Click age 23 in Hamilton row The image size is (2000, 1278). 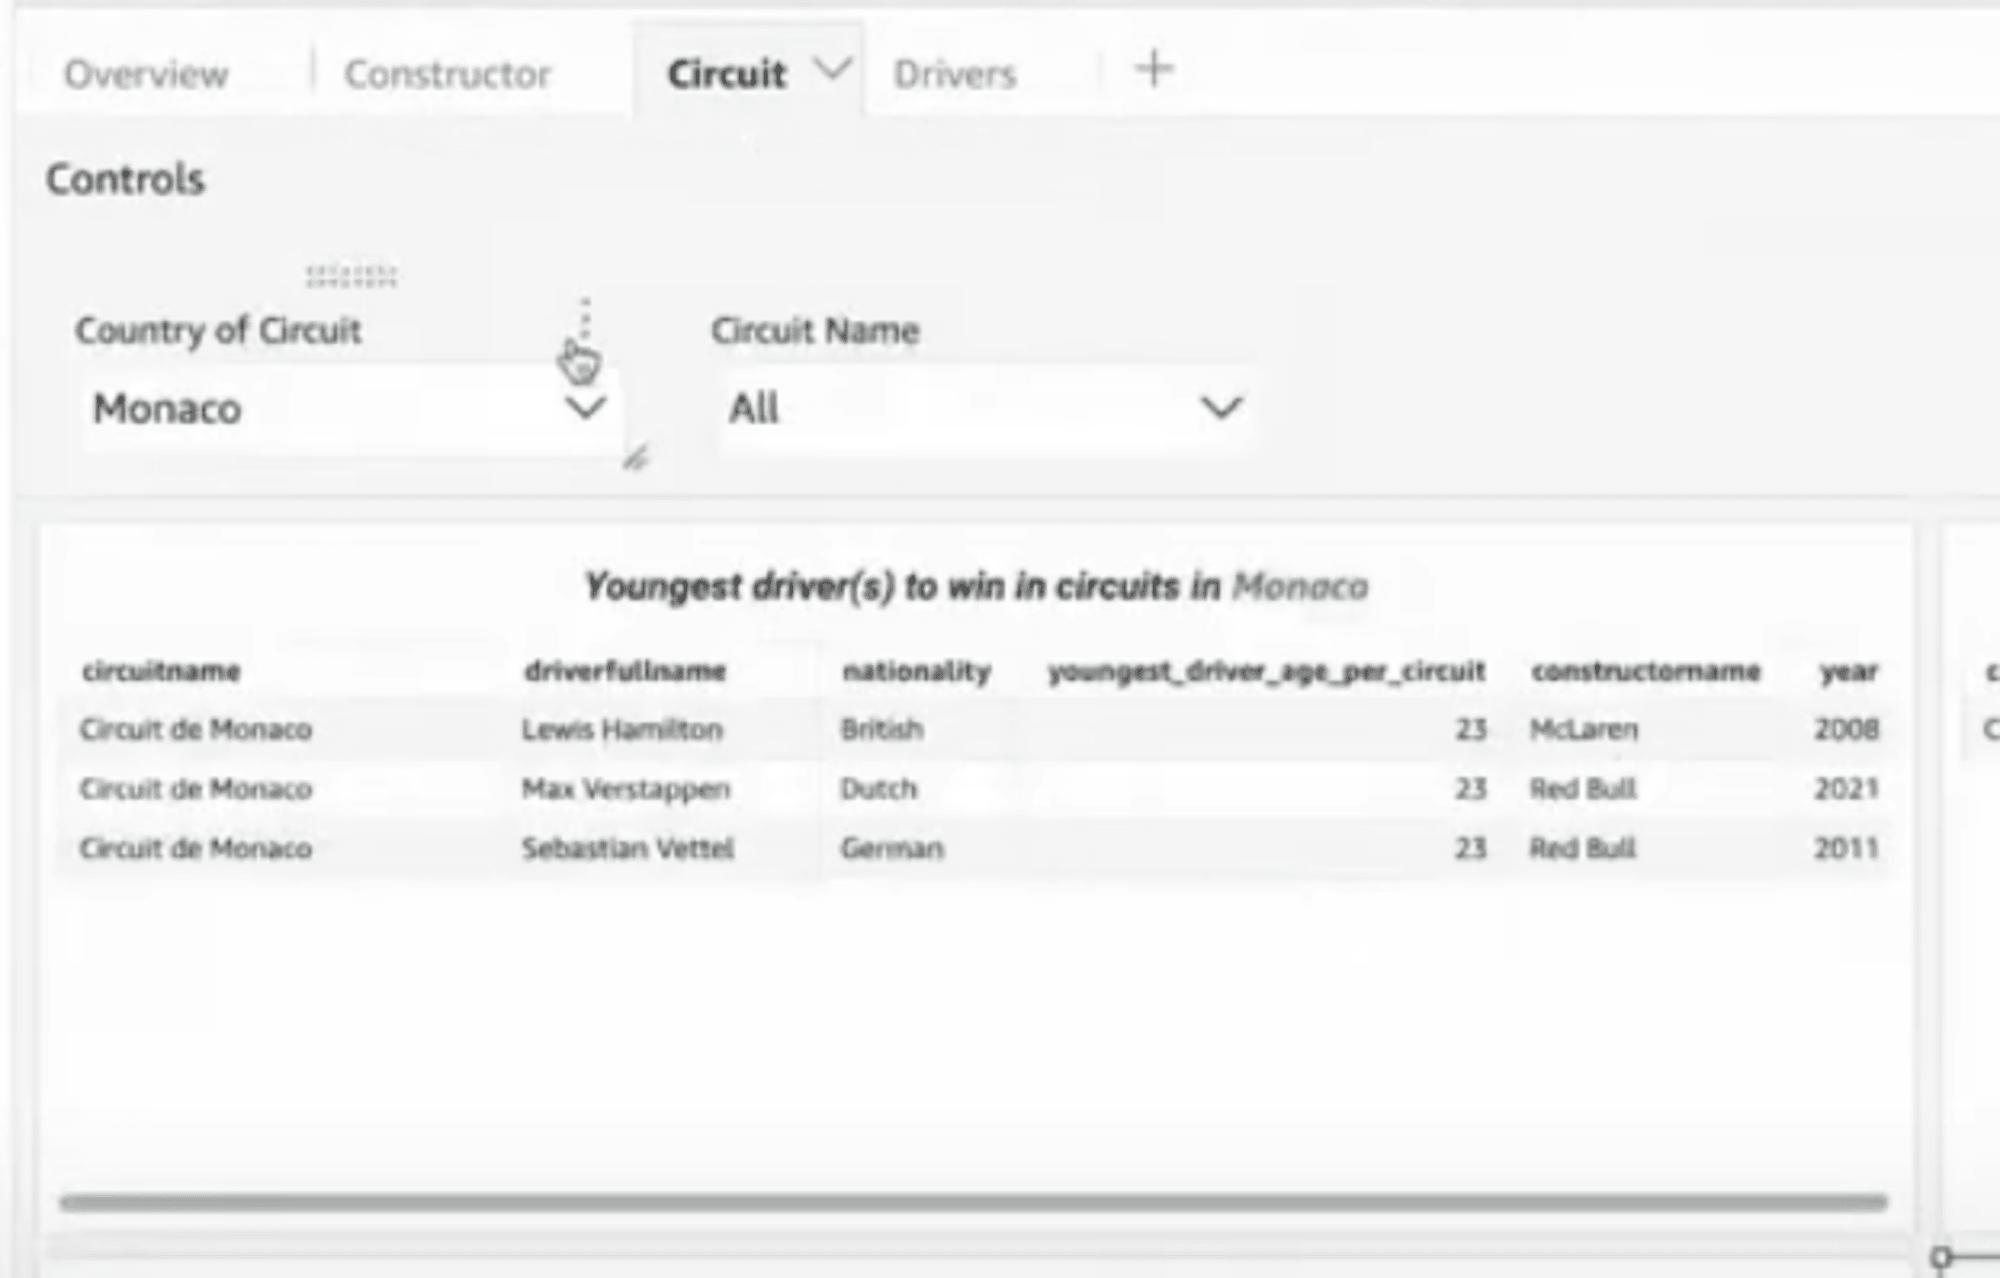click(1471, 730)
